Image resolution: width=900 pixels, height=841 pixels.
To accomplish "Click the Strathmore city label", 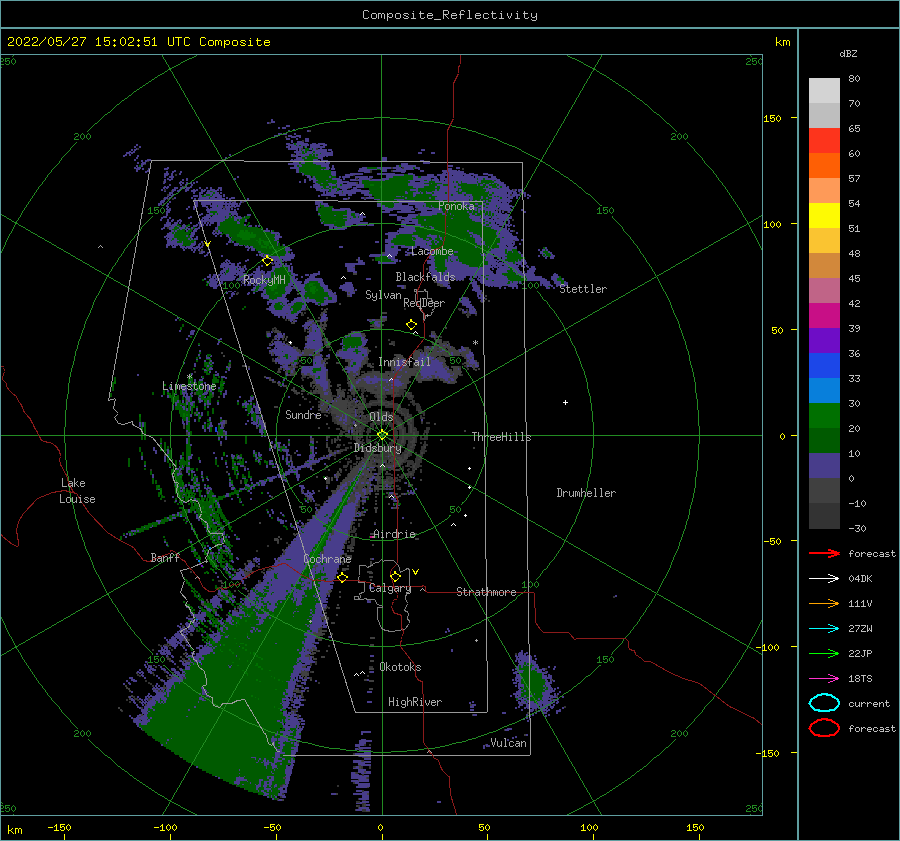I will [486, 592].
